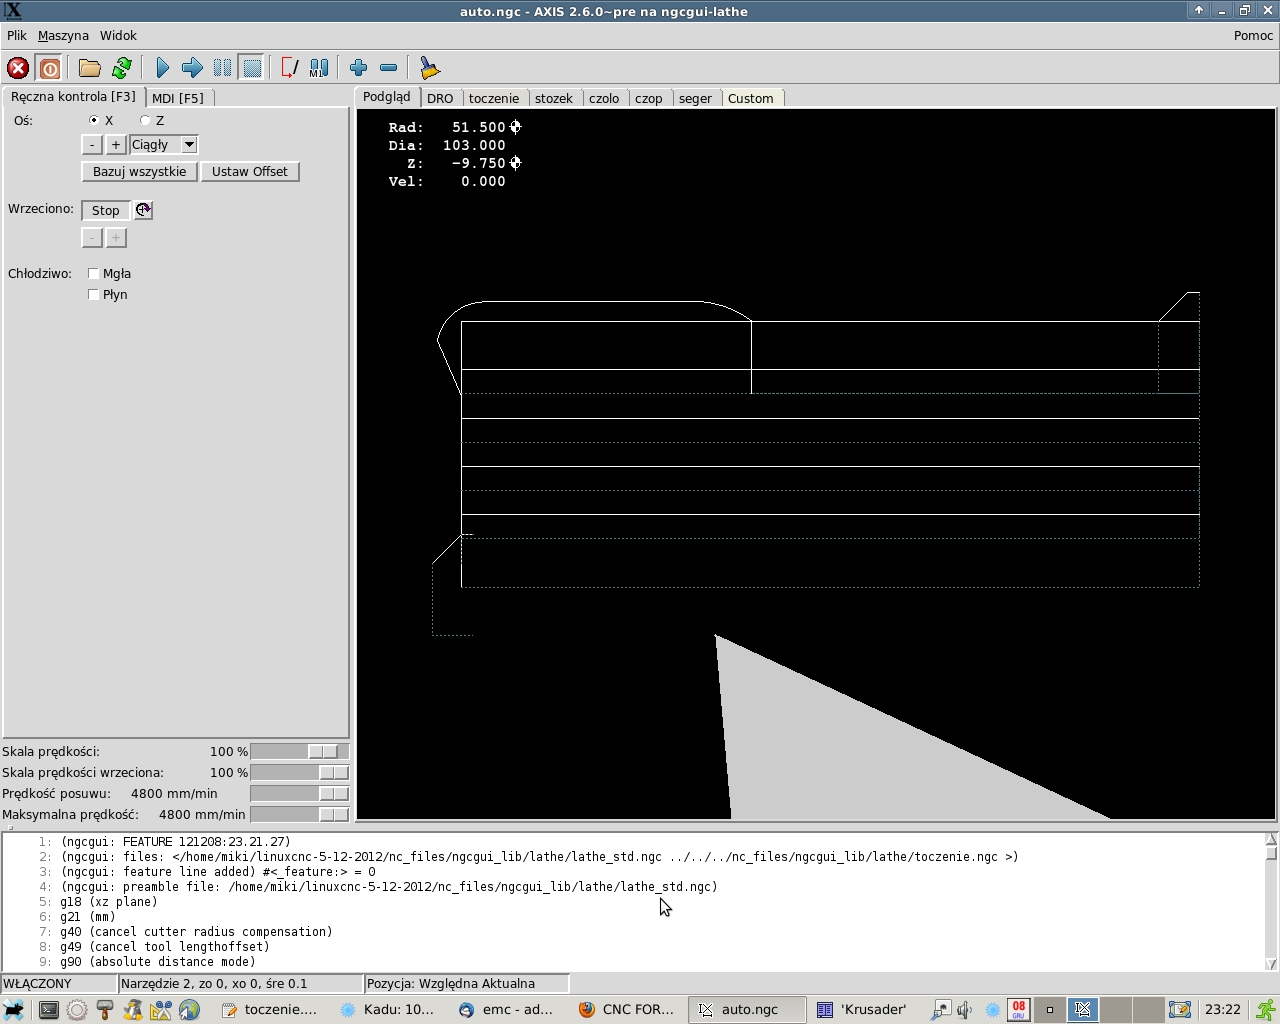
Task: Click Bazuj wszystkie button
Action: click(139, 172)
